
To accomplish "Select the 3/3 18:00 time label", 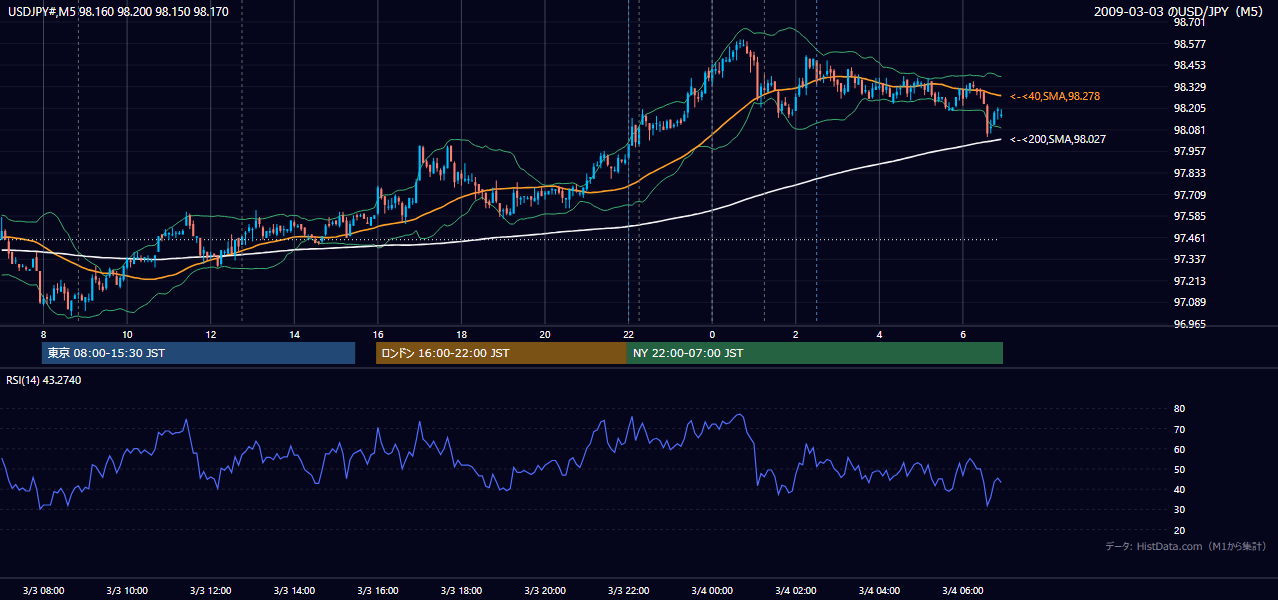I will pyautogui.click(x=461, y=590).
